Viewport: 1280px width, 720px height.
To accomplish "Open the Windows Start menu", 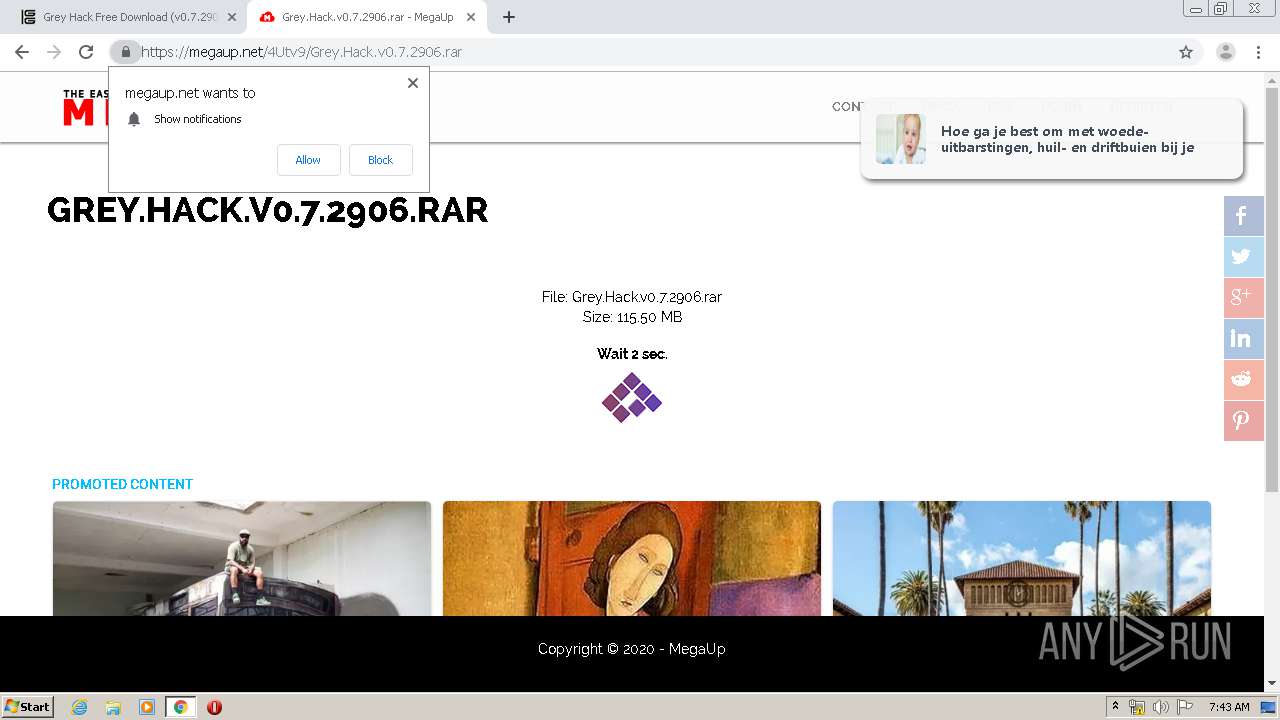I will tap(28, 706).
